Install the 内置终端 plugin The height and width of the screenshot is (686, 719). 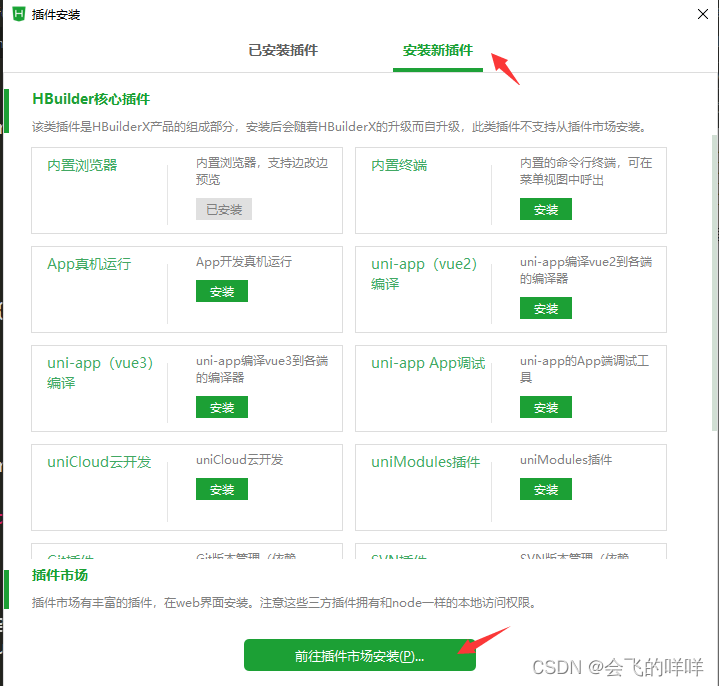[x=546, y=209]
